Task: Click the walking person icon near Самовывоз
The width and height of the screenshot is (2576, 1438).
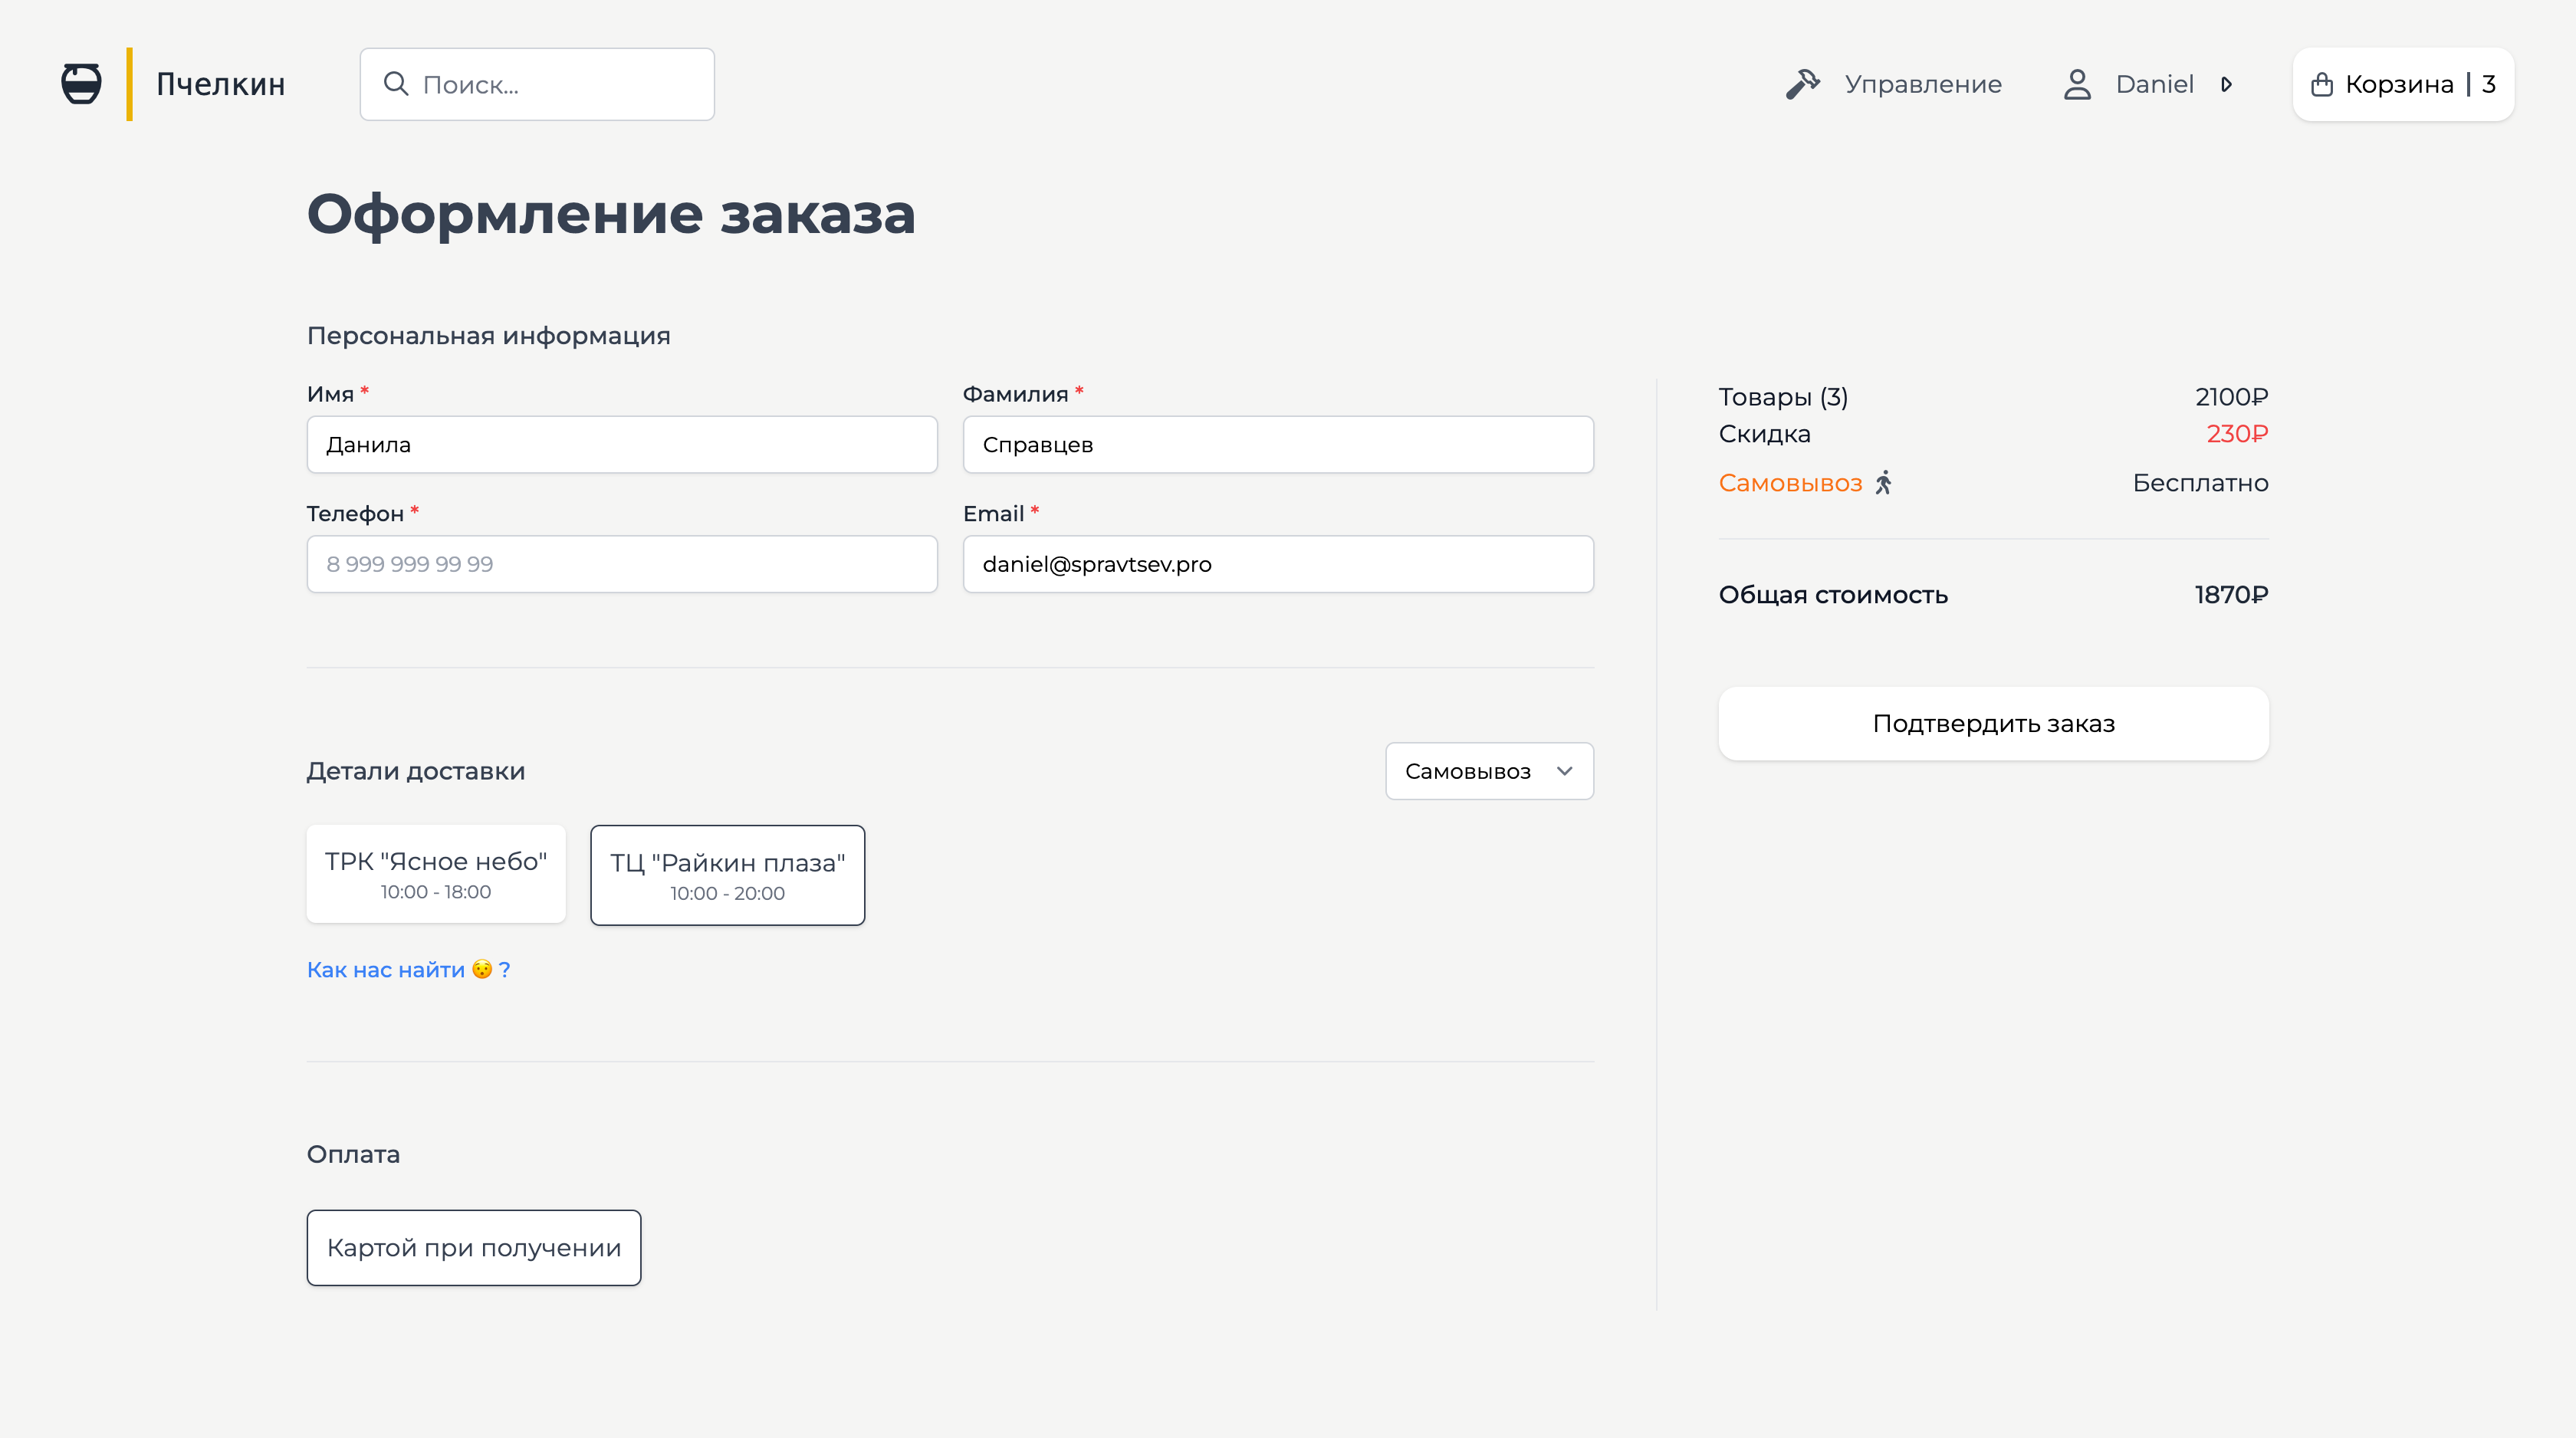Action: coord(1884,483)
